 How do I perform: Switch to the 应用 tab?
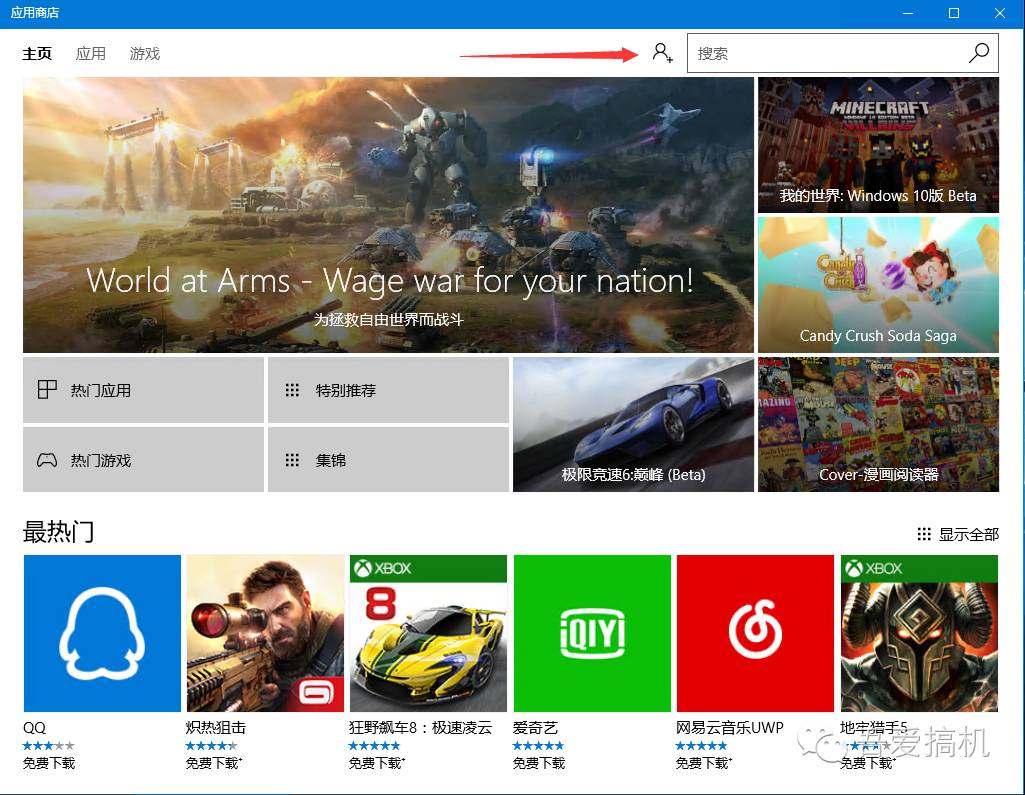click(90, 53)
